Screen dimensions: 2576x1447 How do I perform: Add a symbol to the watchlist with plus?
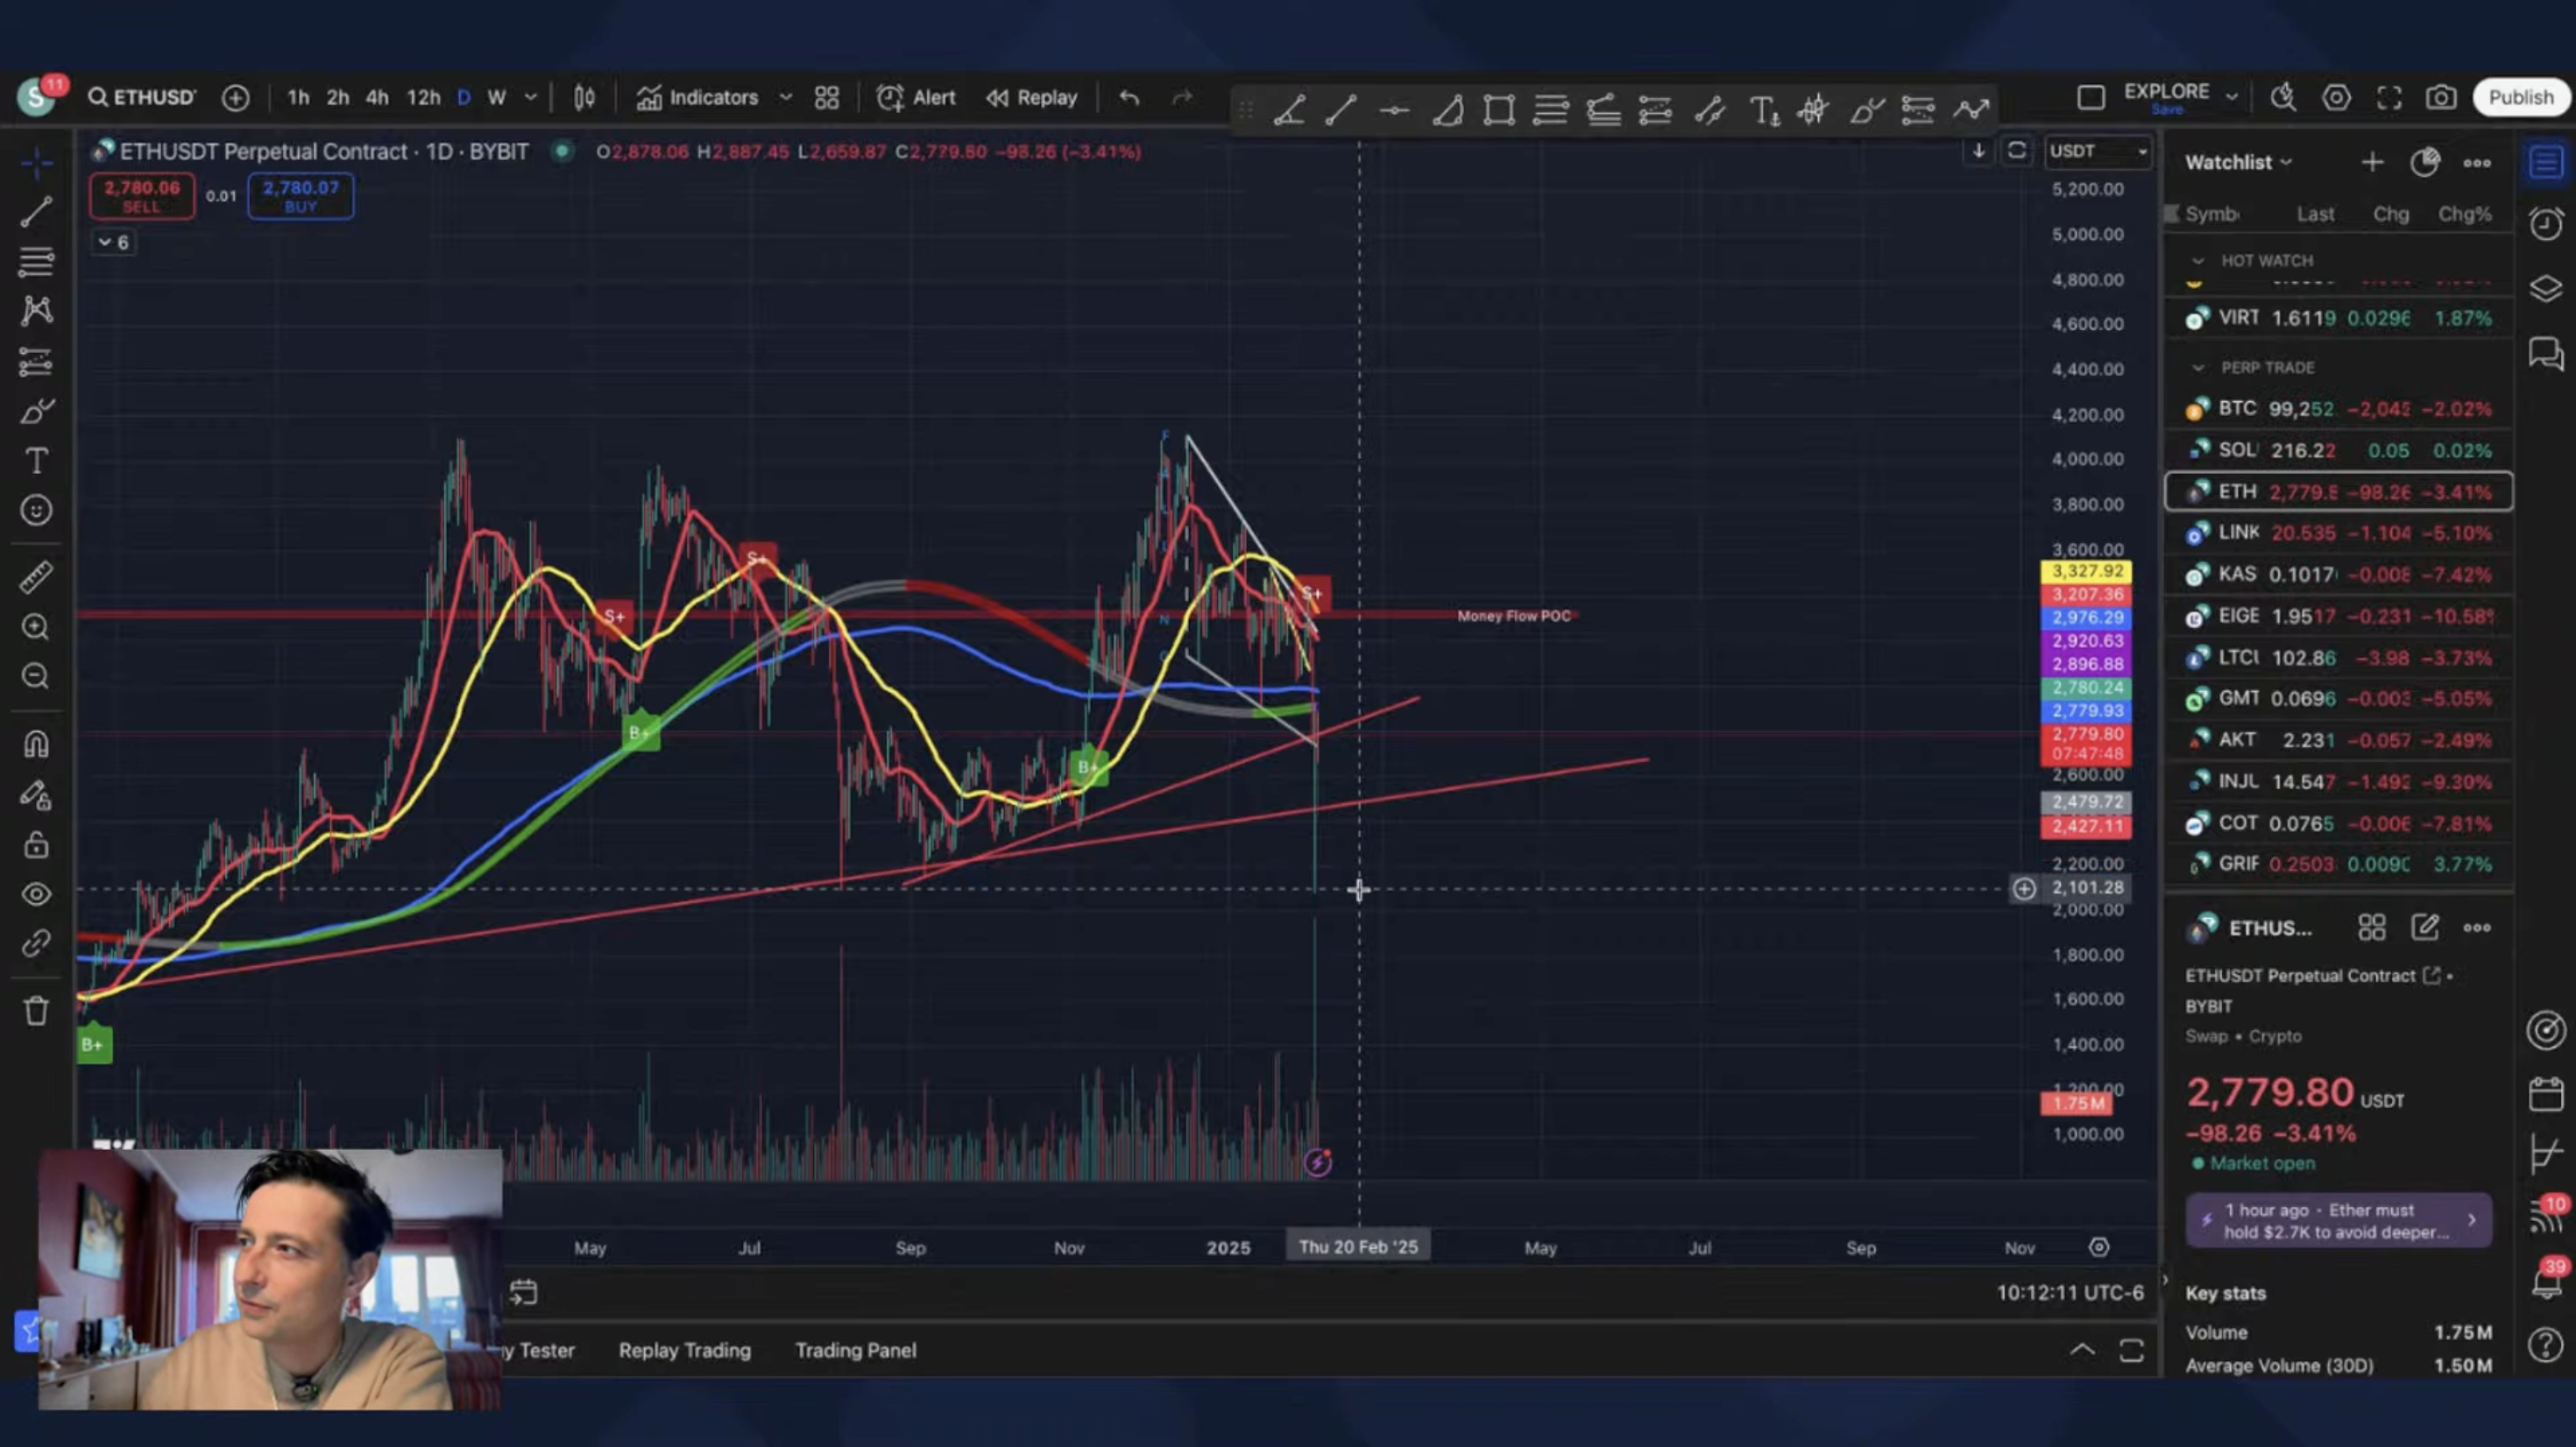click(2372, 162)
